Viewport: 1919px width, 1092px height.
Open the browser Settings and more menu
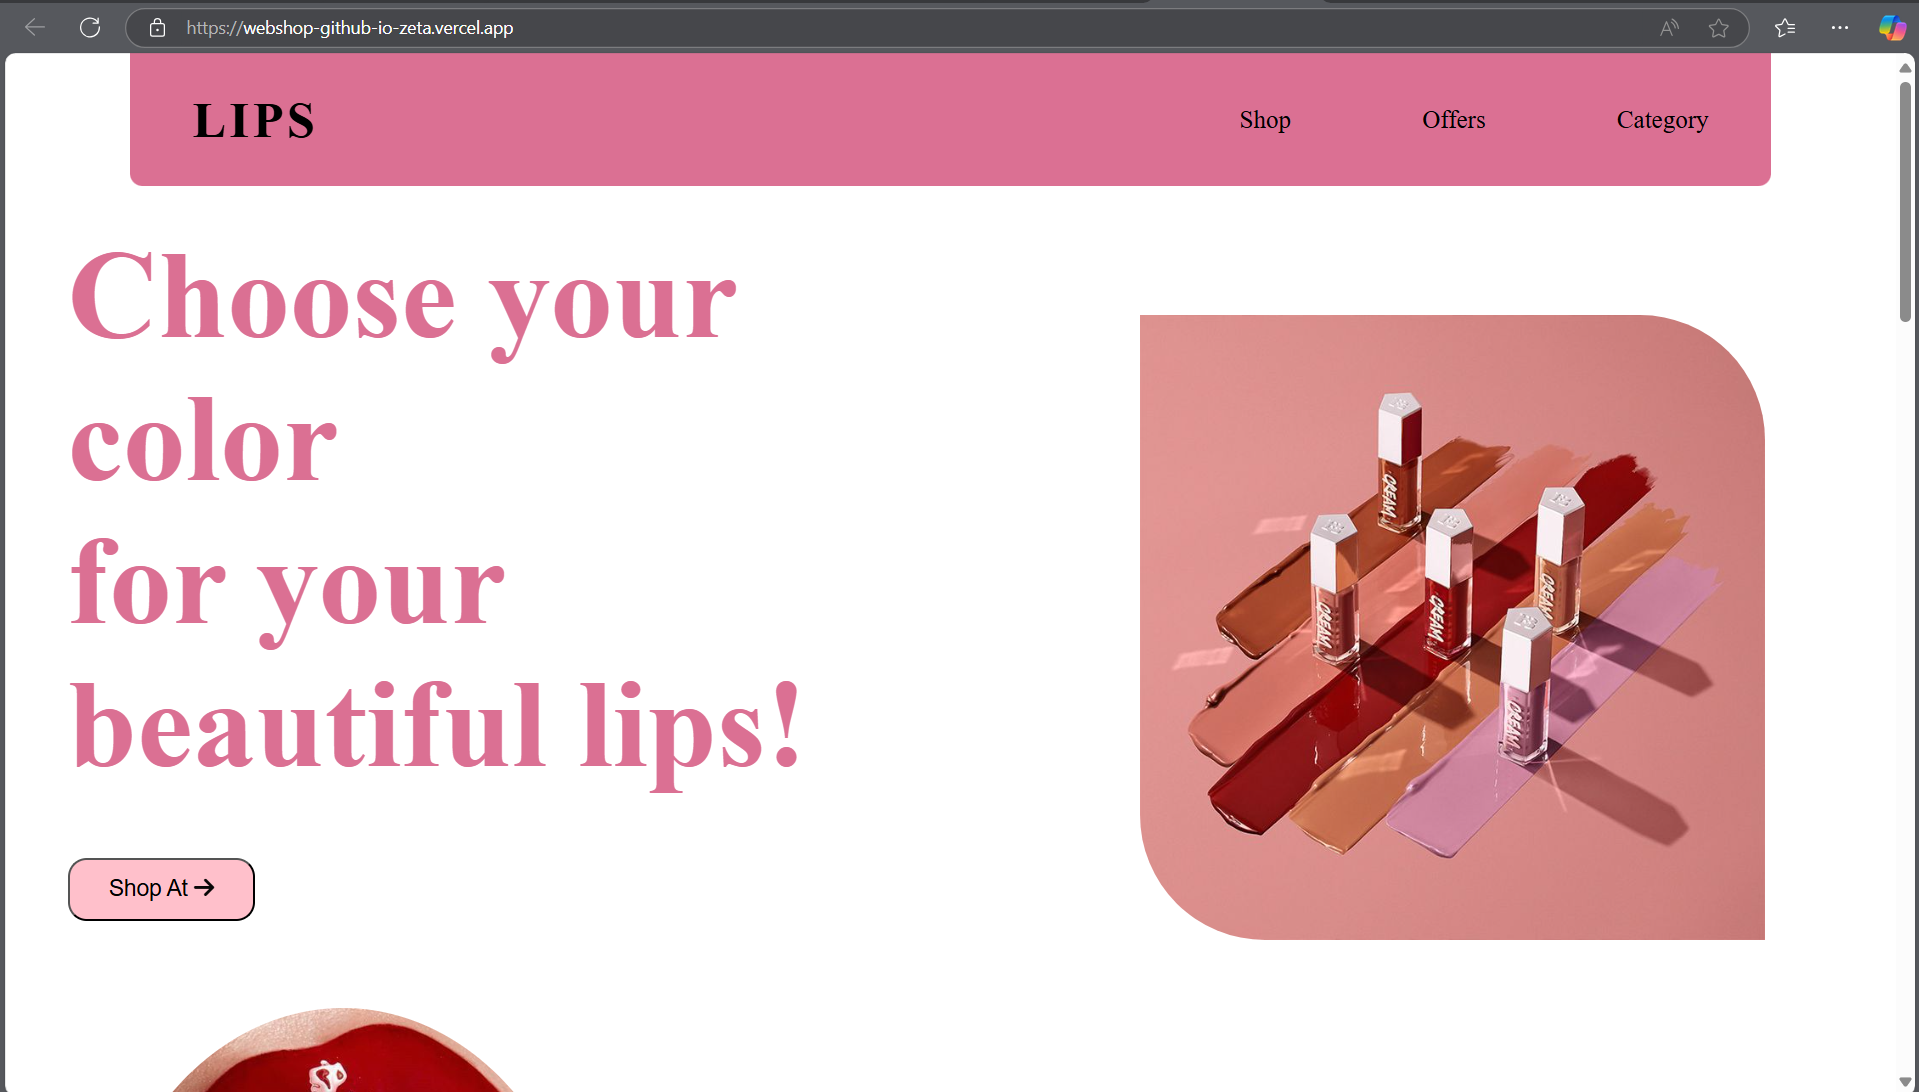tap(1840, 28)
